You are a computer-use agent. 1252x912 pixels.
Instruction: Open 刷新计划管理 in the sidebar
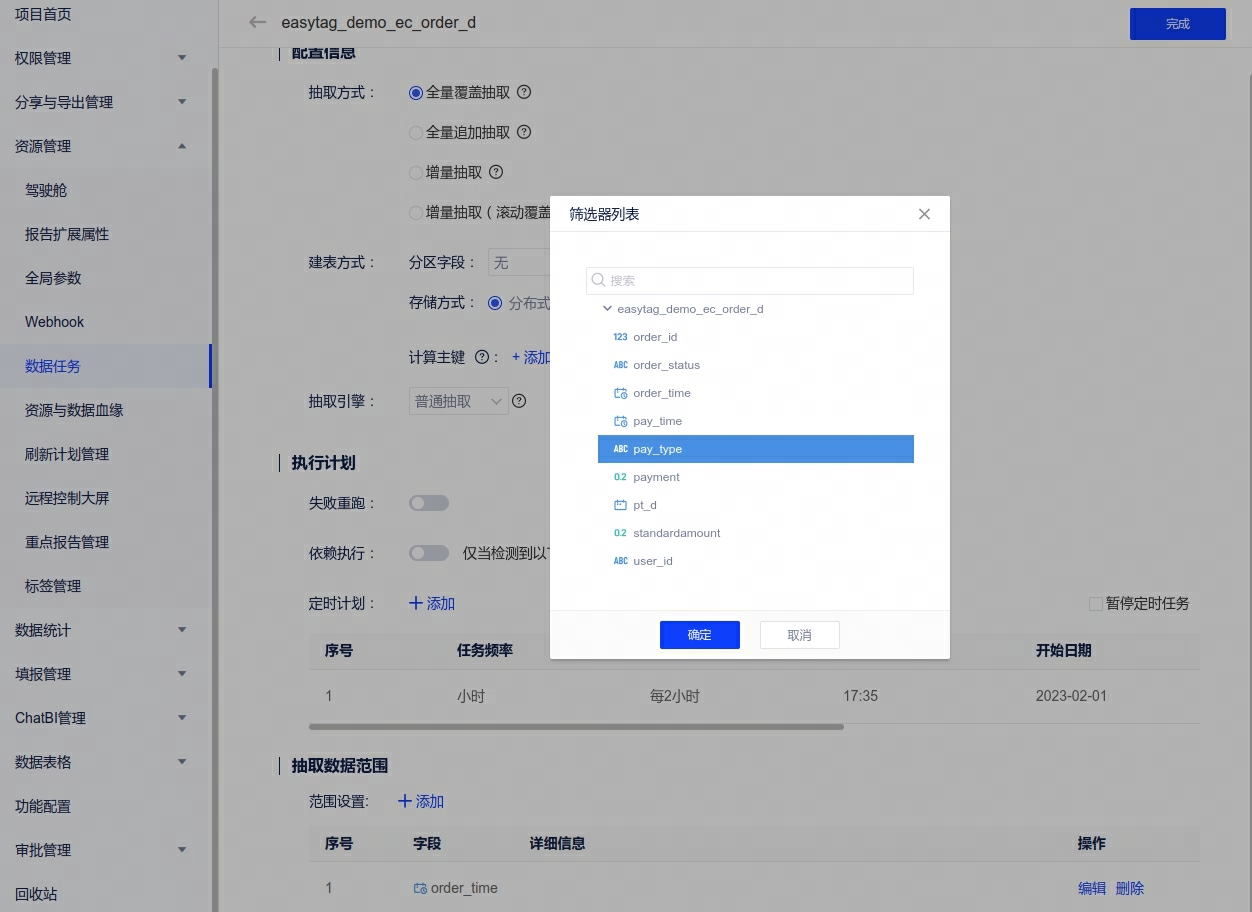pos(67,454)
